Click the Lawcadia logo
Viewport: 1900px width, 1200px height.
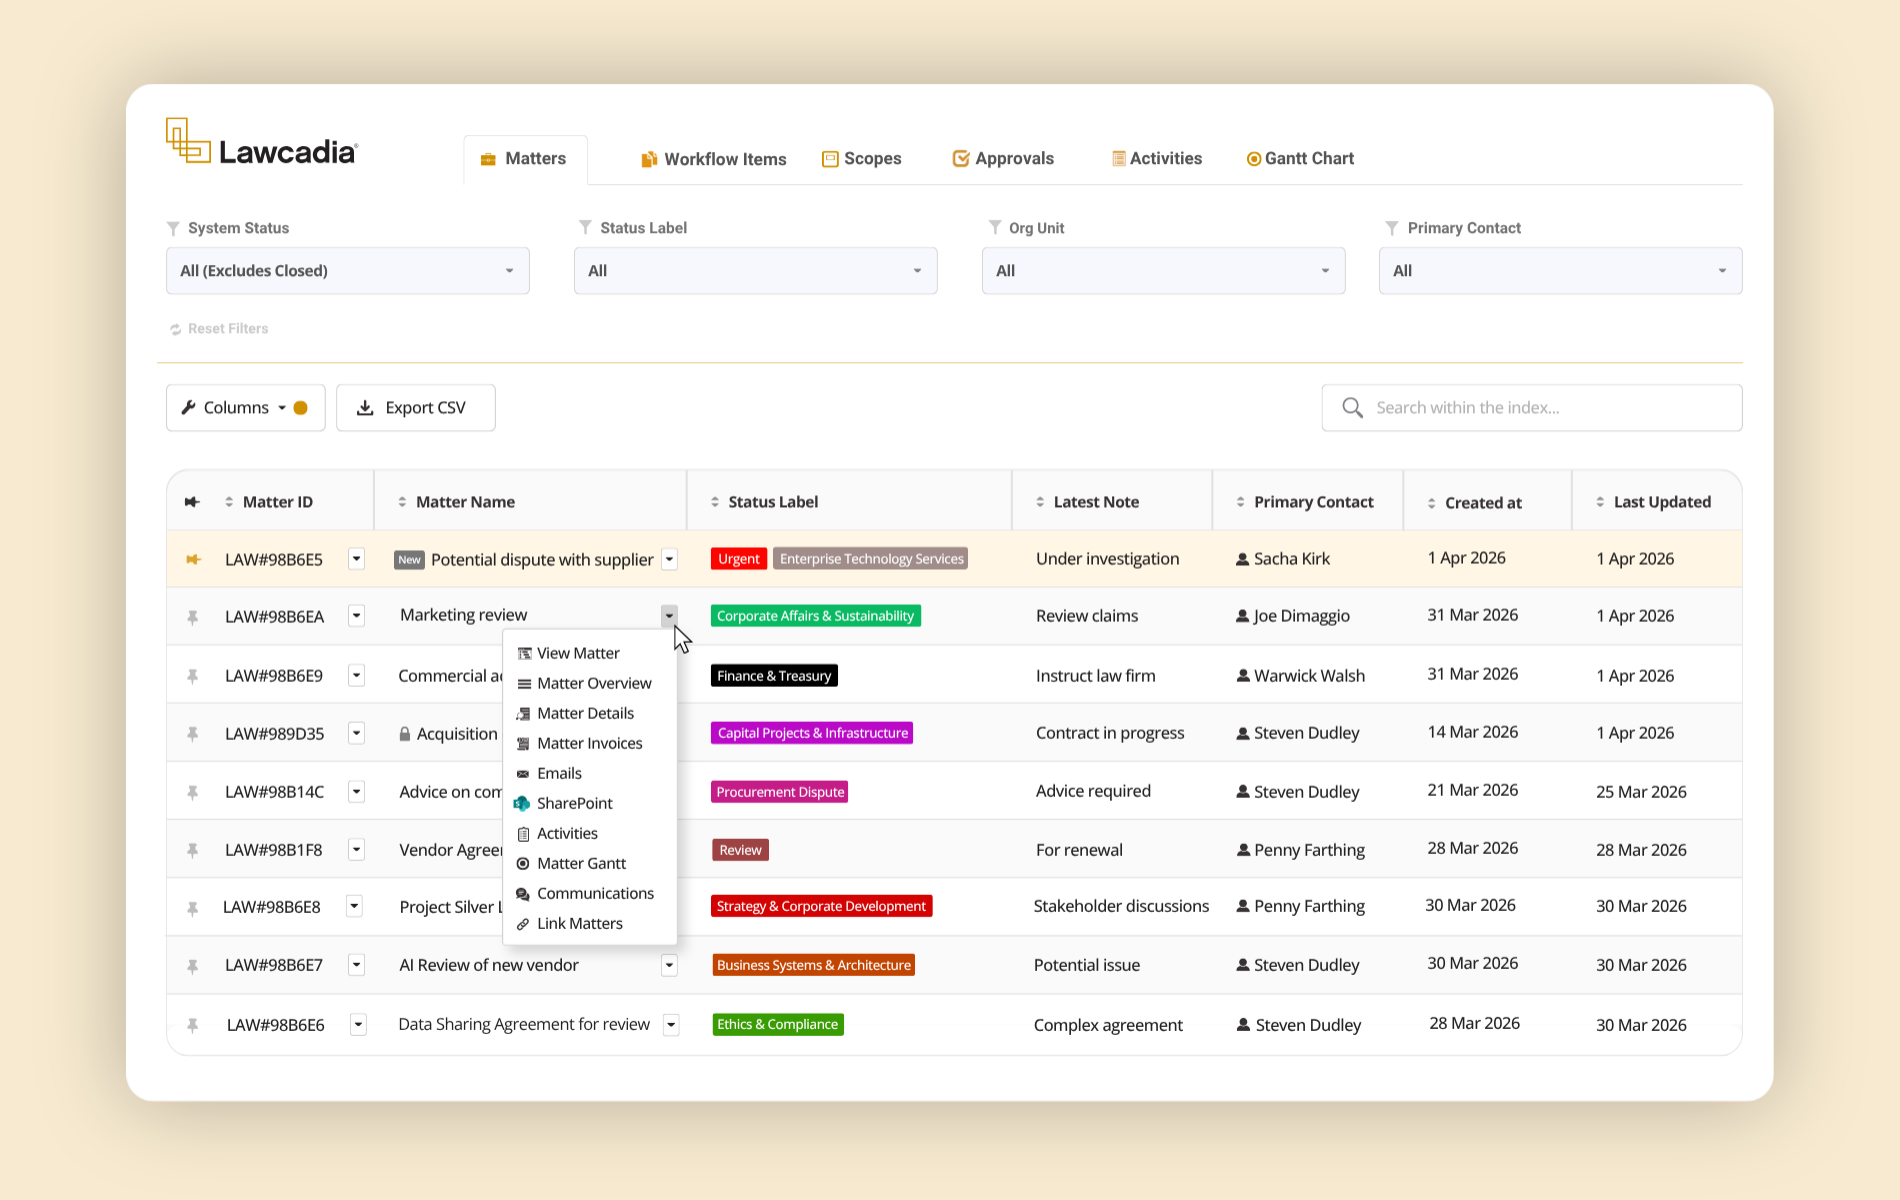point(262,143)
